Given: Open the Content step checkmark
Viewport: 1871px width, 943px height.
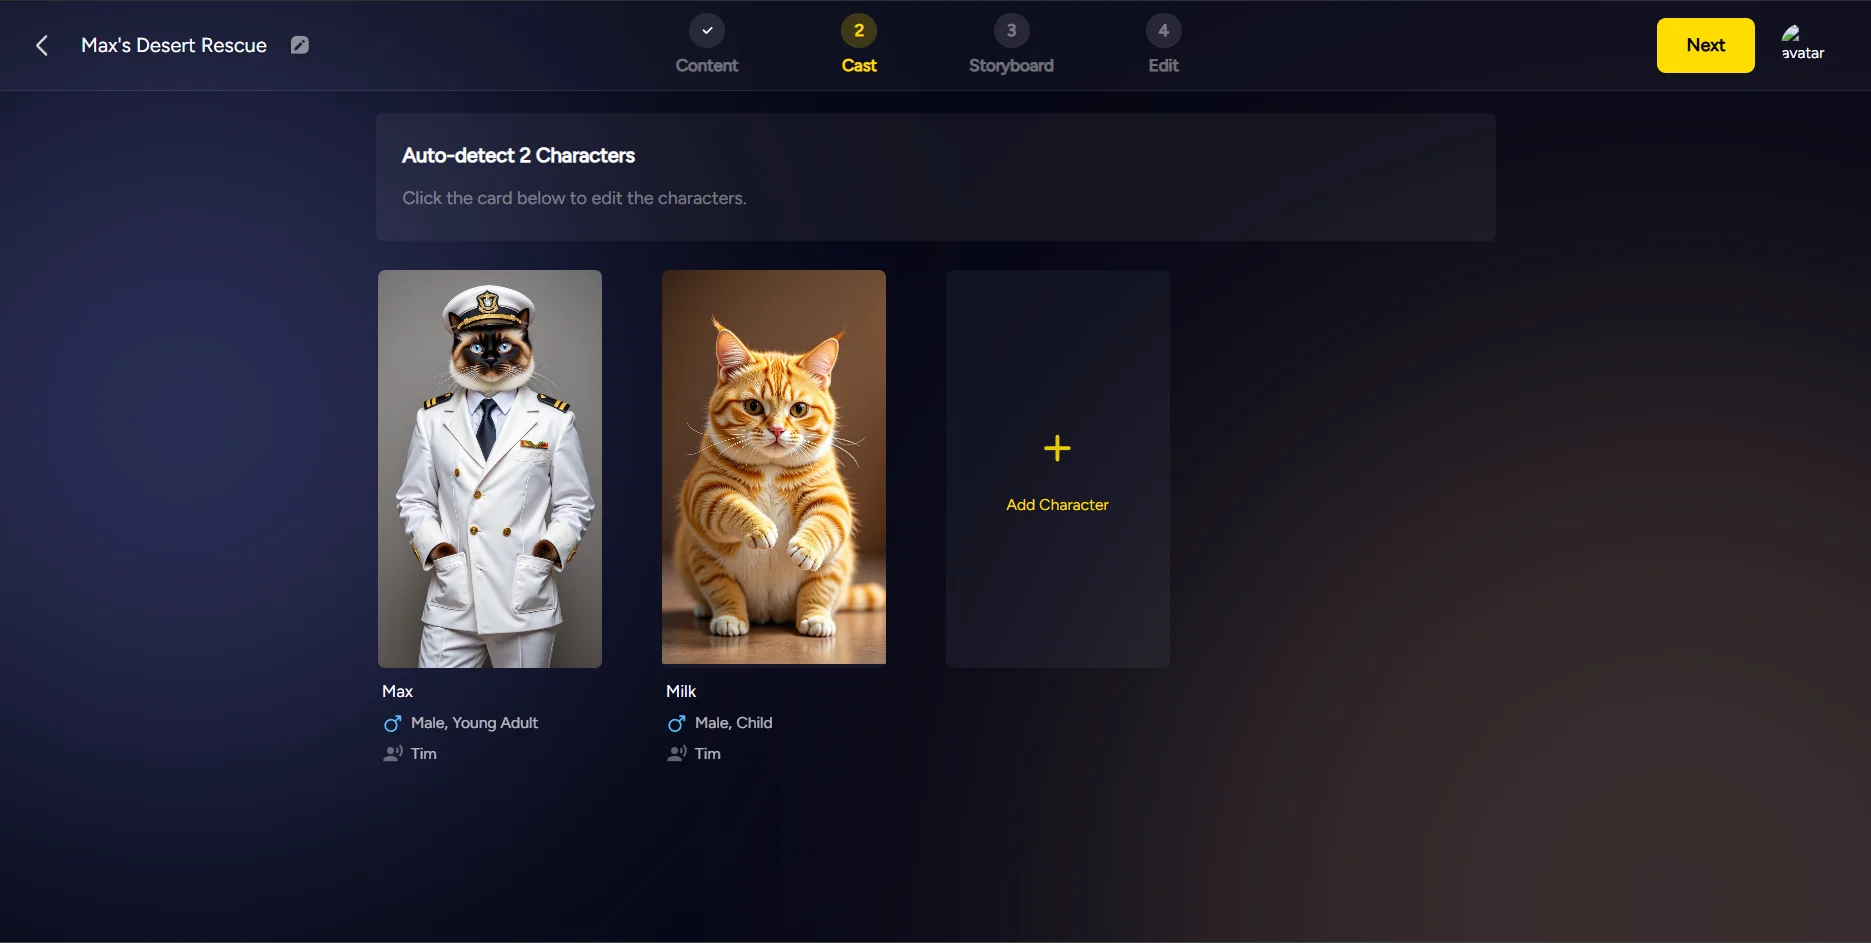Looking at the screenshot, I should point(707,31).
